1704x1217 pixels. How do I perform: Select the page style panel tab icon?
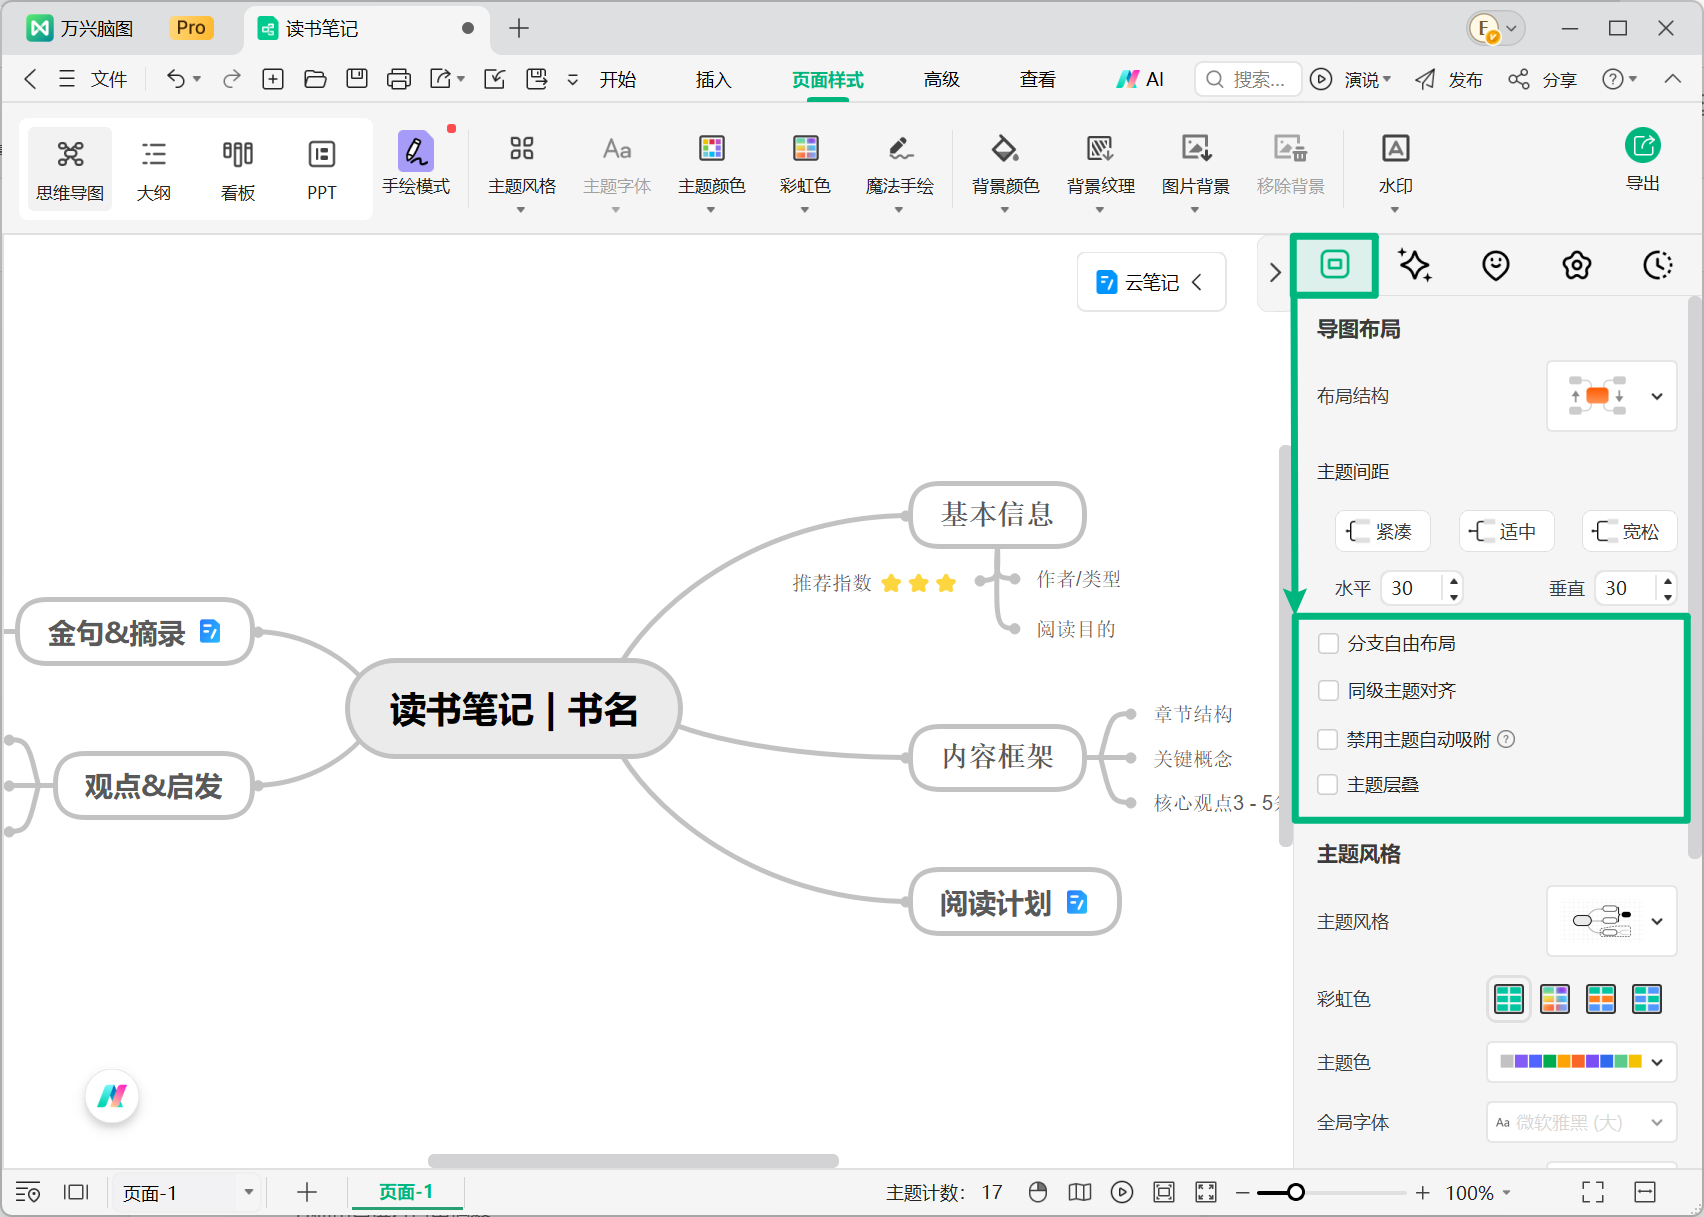tap(1335, 264)
